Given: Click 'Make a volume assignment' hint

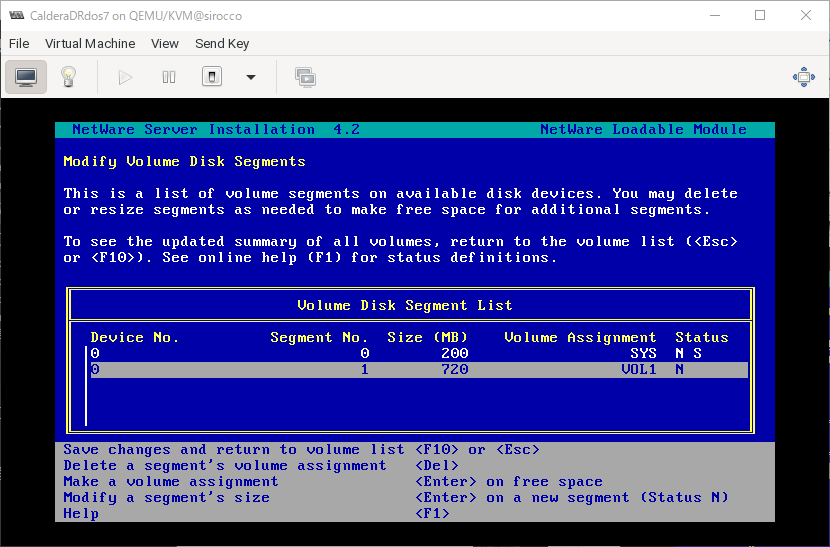Looking at the screenshot, I should pyautogui.click(x=332, y=481).
